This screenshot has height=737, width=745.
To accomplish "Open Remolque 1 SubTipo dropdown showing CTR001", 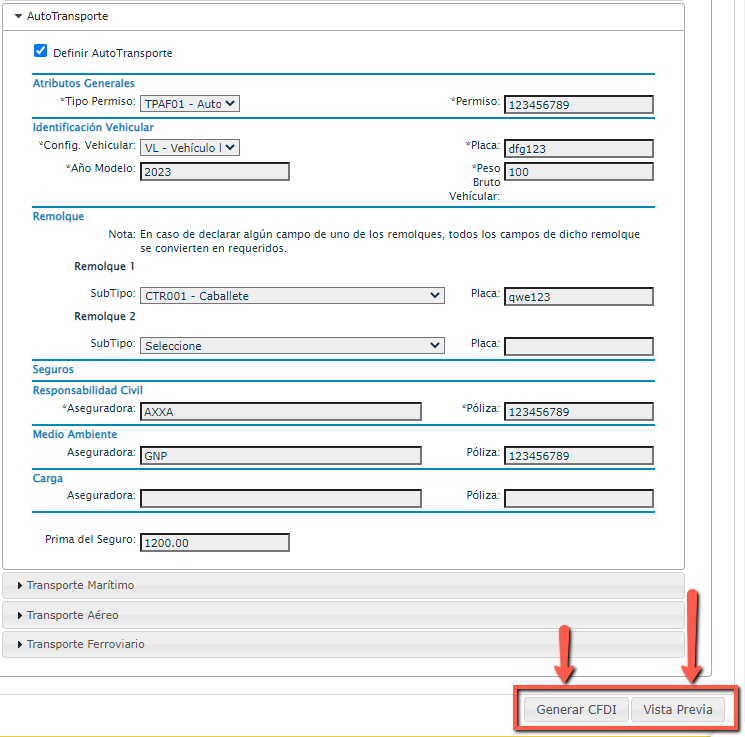I will point(292,296).
